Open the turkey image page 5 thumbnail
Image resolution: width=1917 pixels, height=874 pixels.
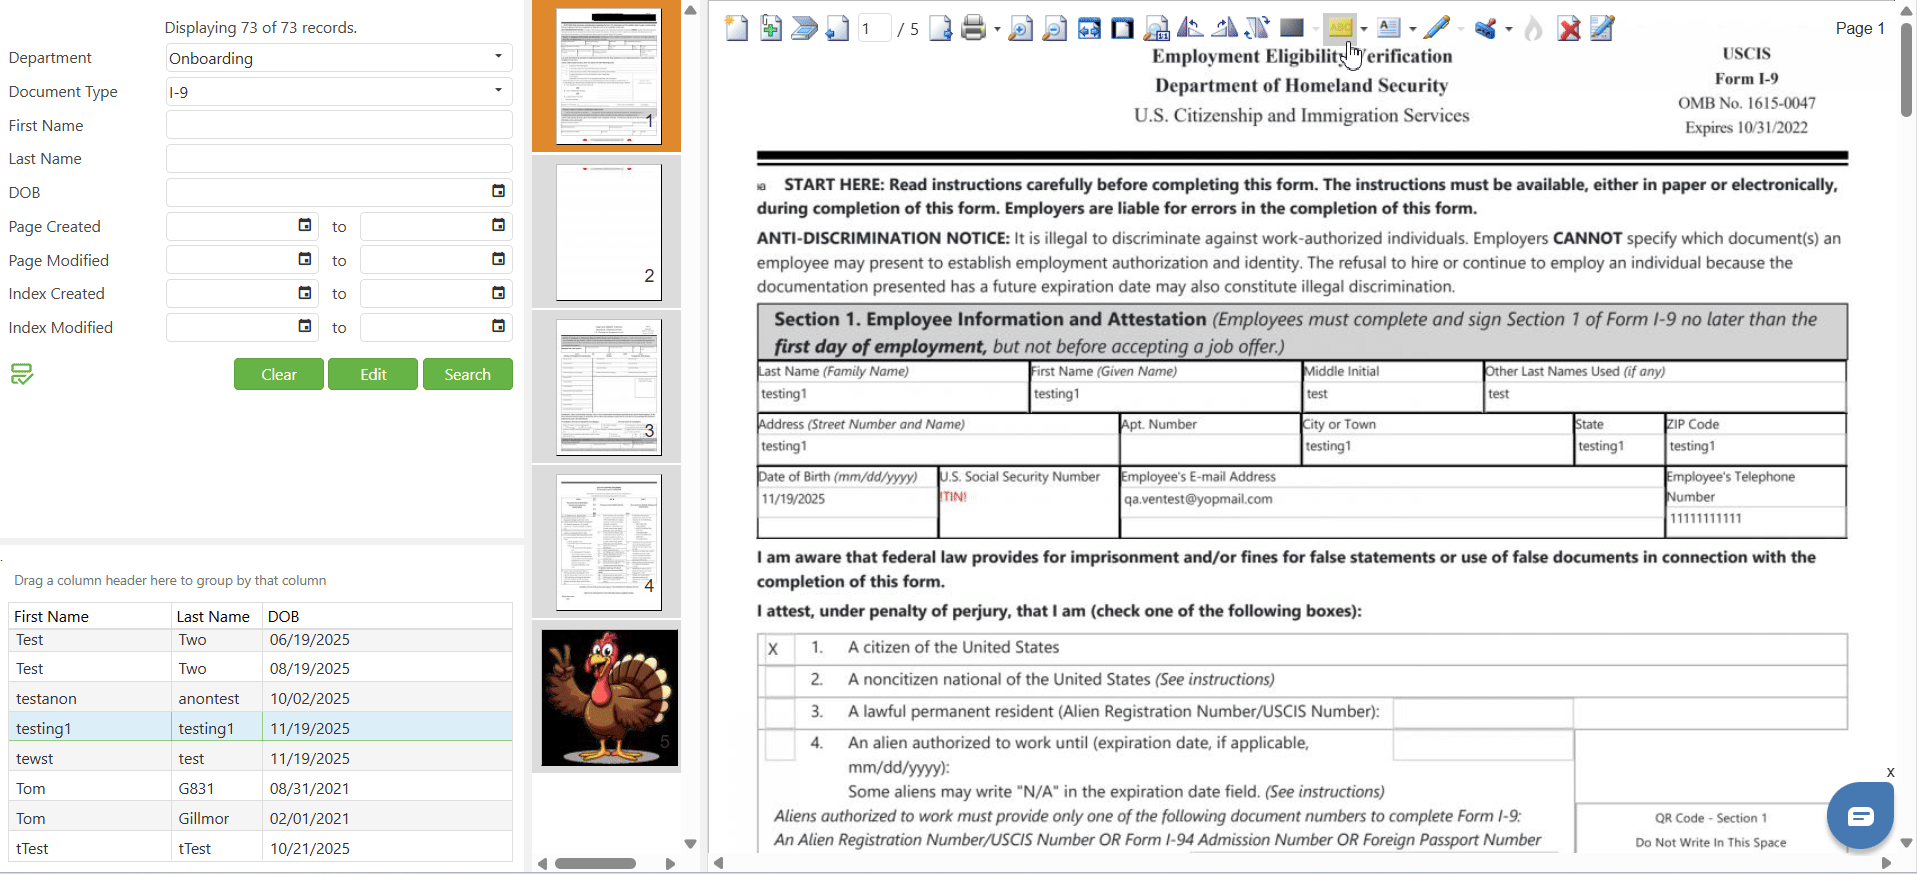coord(610,697)
